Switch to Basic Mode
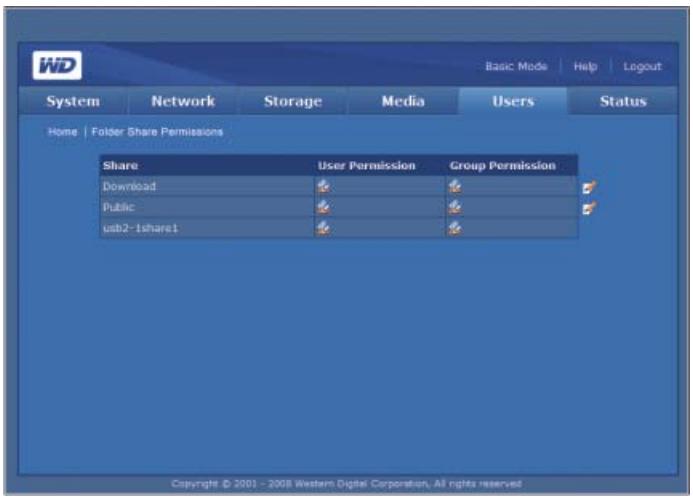 516,66
